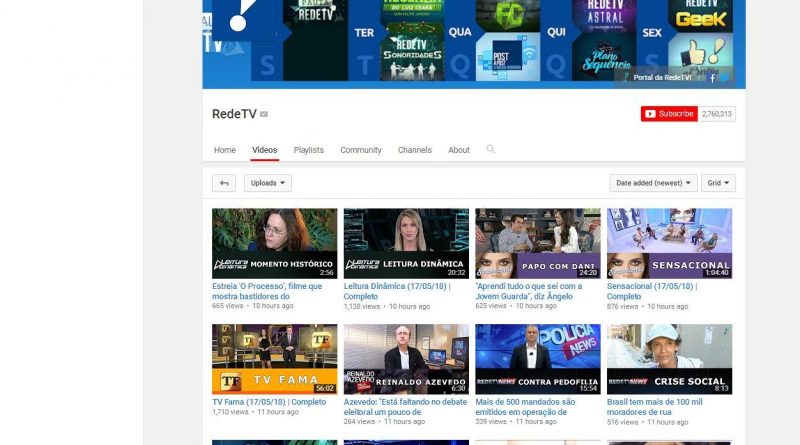The image size is (800, 445).
Task: Switch to the Playlists tab
Action: coord(308,150)
